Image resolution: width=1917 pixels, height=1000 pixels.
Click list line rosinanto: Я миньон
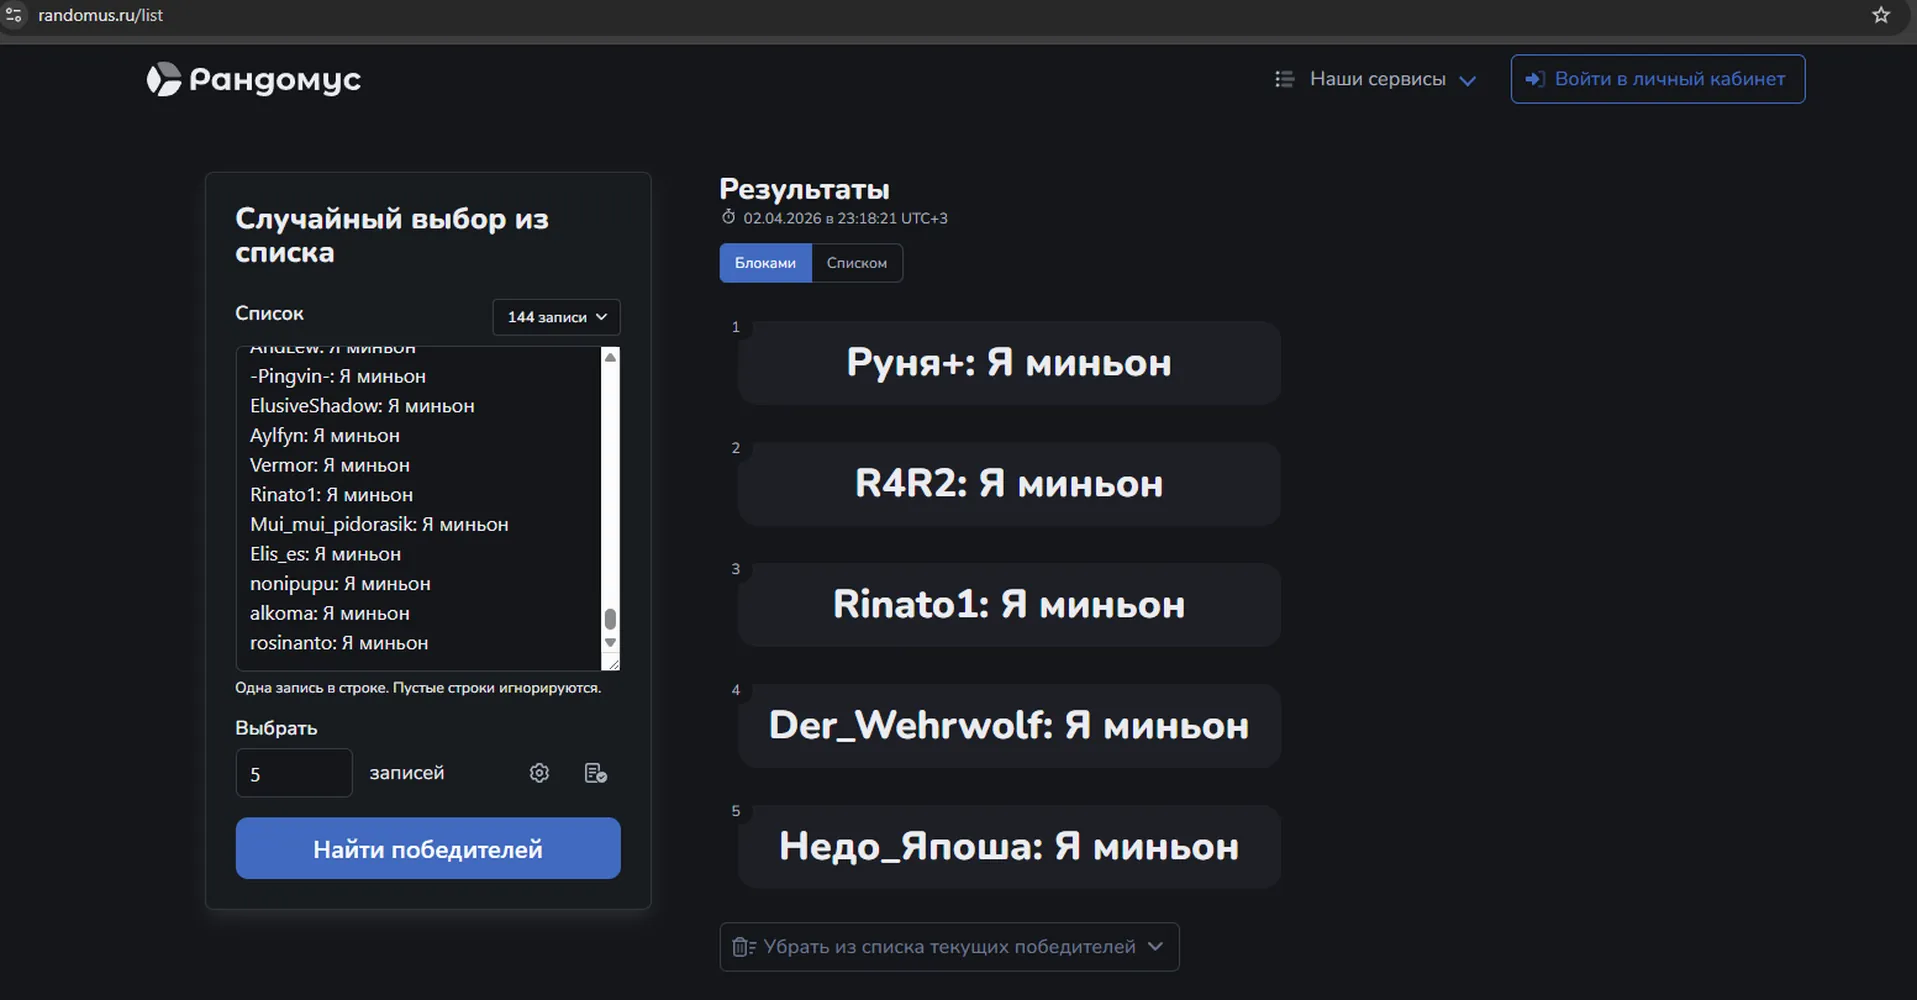pyautogui.click(x=339, y=643)
